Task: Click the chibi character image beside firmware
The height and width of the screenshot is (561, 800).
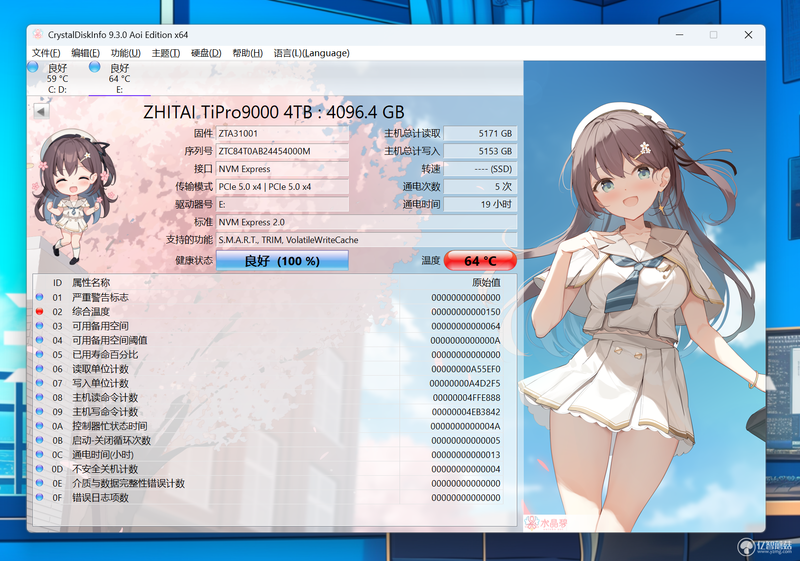Action: pos(76,196)
